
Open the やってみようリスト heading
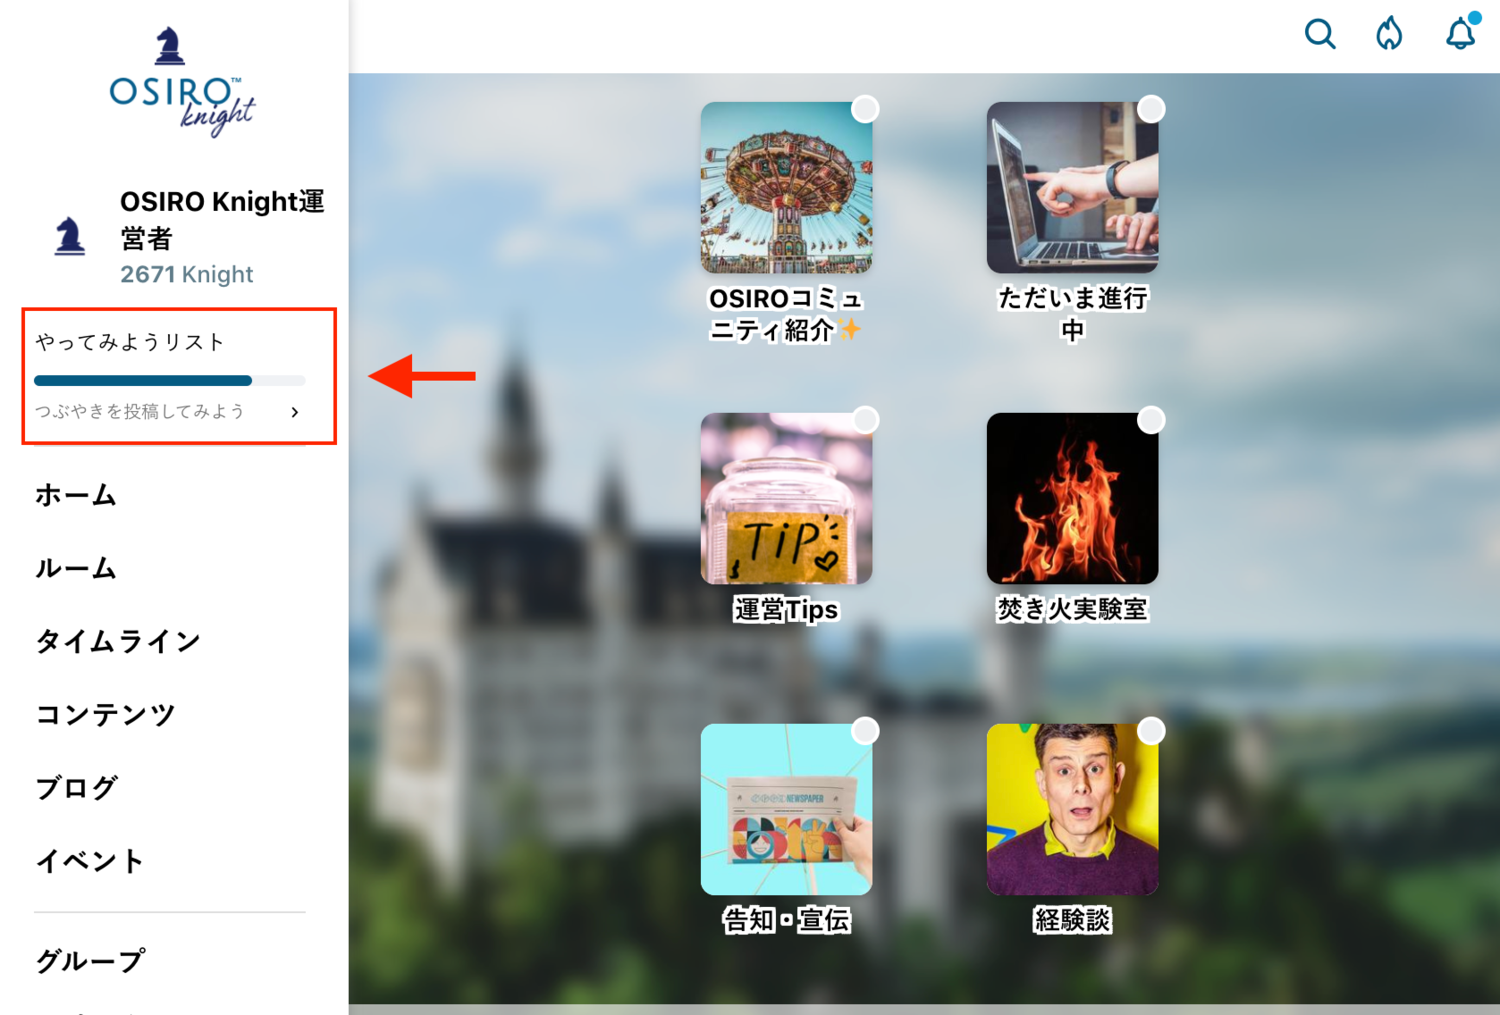pos(130,342)
